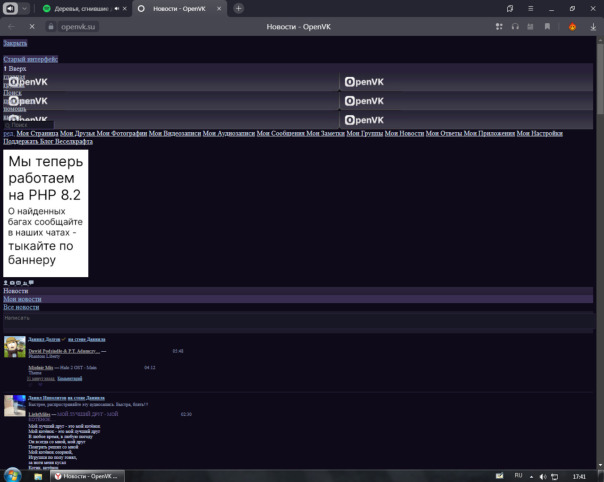Select the «Мои новости» feed tab

tap(22, 299)
